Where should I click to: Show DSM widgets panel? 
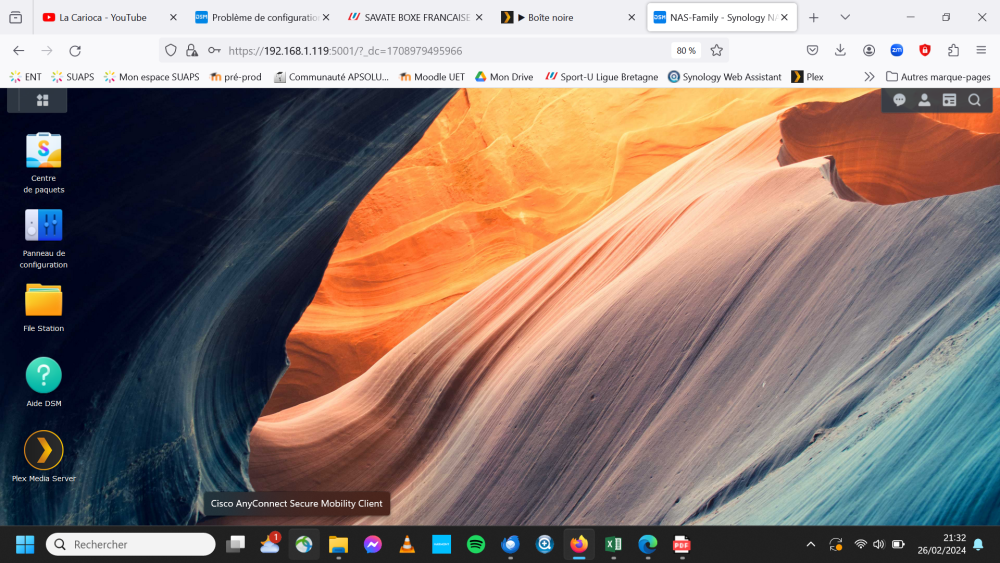coord(949,100)
